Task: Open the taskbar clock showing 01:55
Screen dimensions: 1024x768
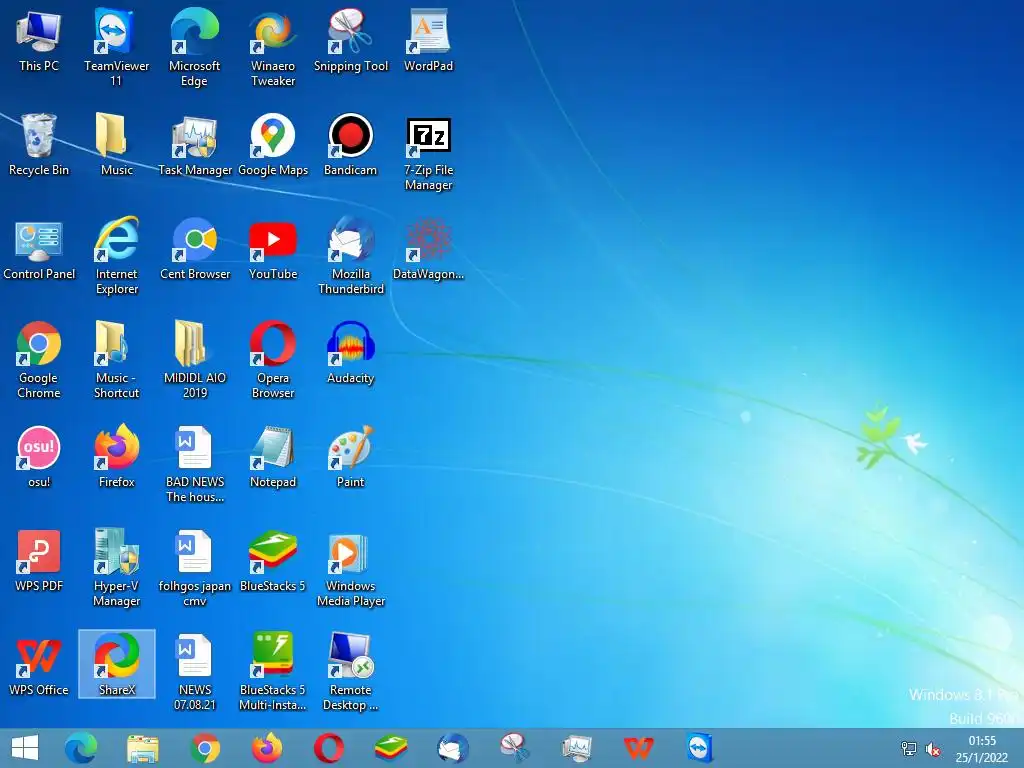Action: 982,749
